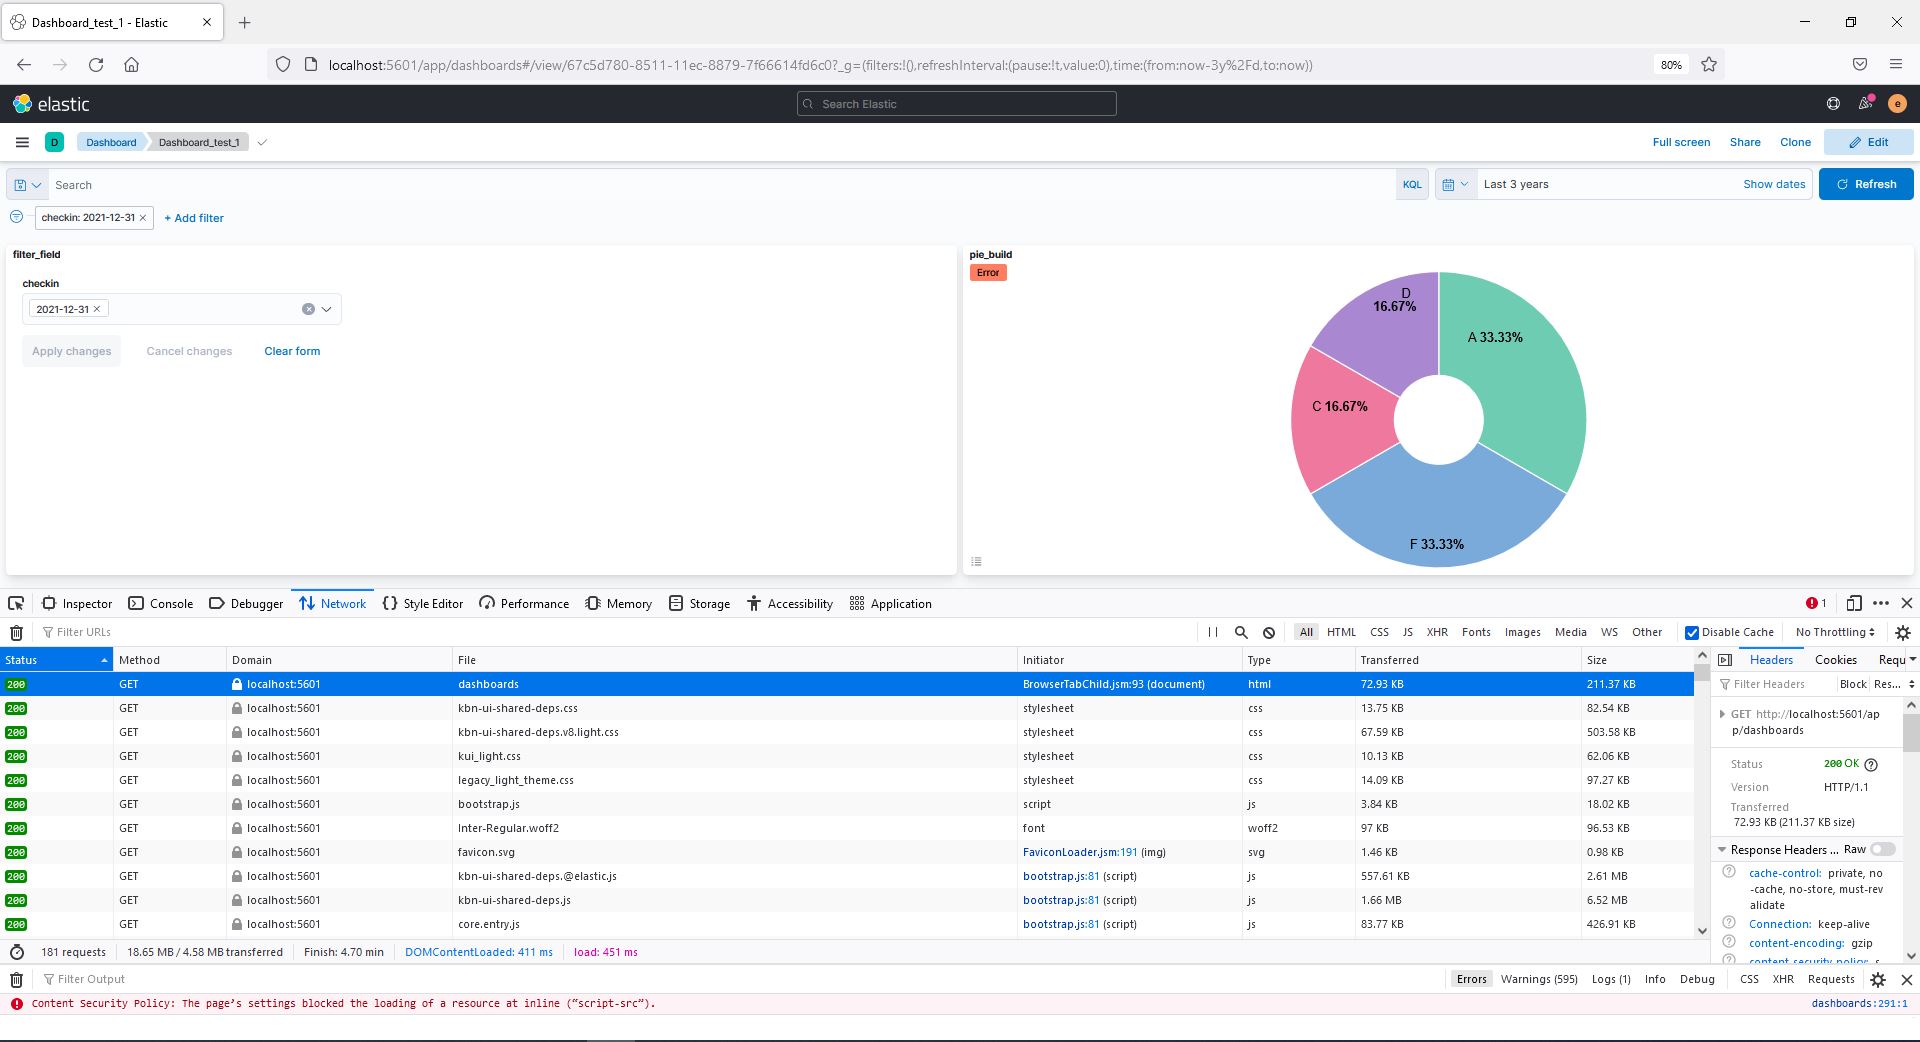The height and width of the screenshot is (1042, 1920).
Task: Pause network recording in devtools
Action: pyautogui.click(x=1213, y=632)
